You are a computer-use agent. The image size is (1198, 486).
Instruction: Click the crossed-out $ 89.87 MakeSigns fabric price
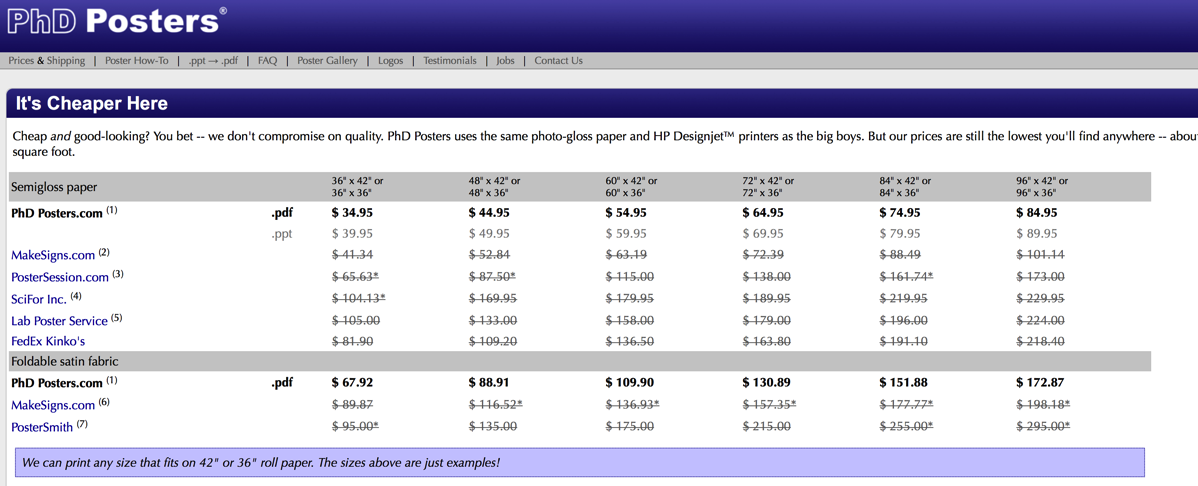pyautogui.click(x=352, y=405)
